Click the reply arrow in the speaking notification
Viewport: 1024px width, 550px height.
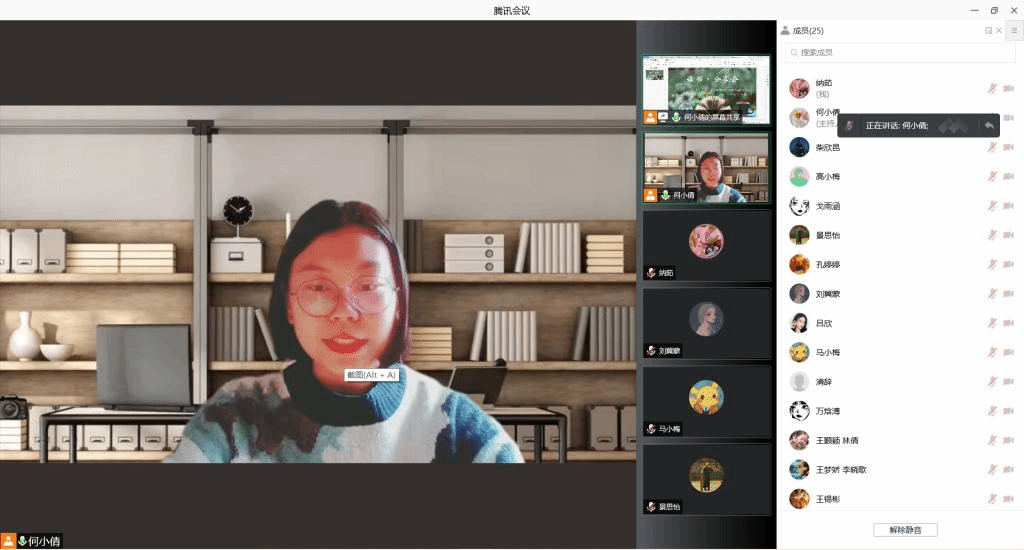[989, 126]
